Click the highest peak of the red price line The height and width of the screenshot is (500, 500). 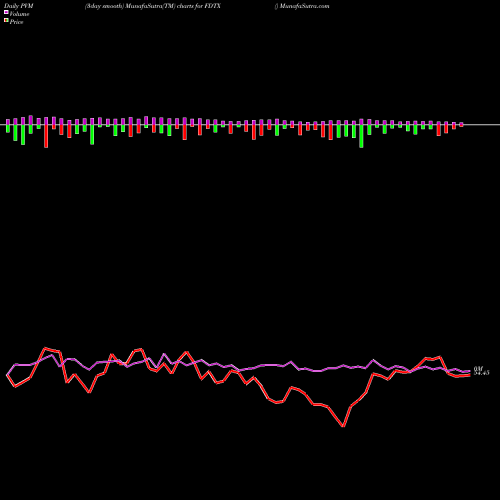[x=45, y=348]
